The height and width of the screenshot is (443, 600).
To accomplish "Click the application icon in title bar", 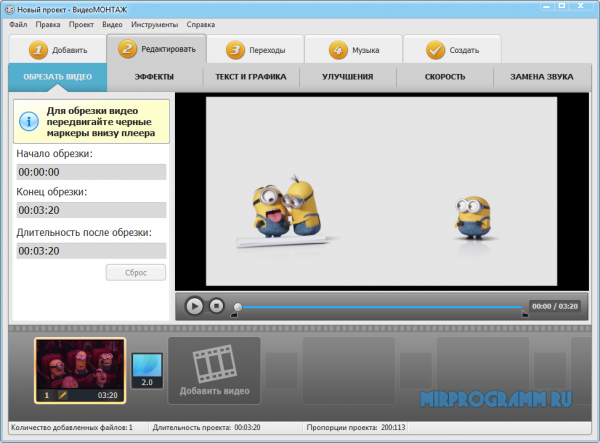I will tap(10, 10).
